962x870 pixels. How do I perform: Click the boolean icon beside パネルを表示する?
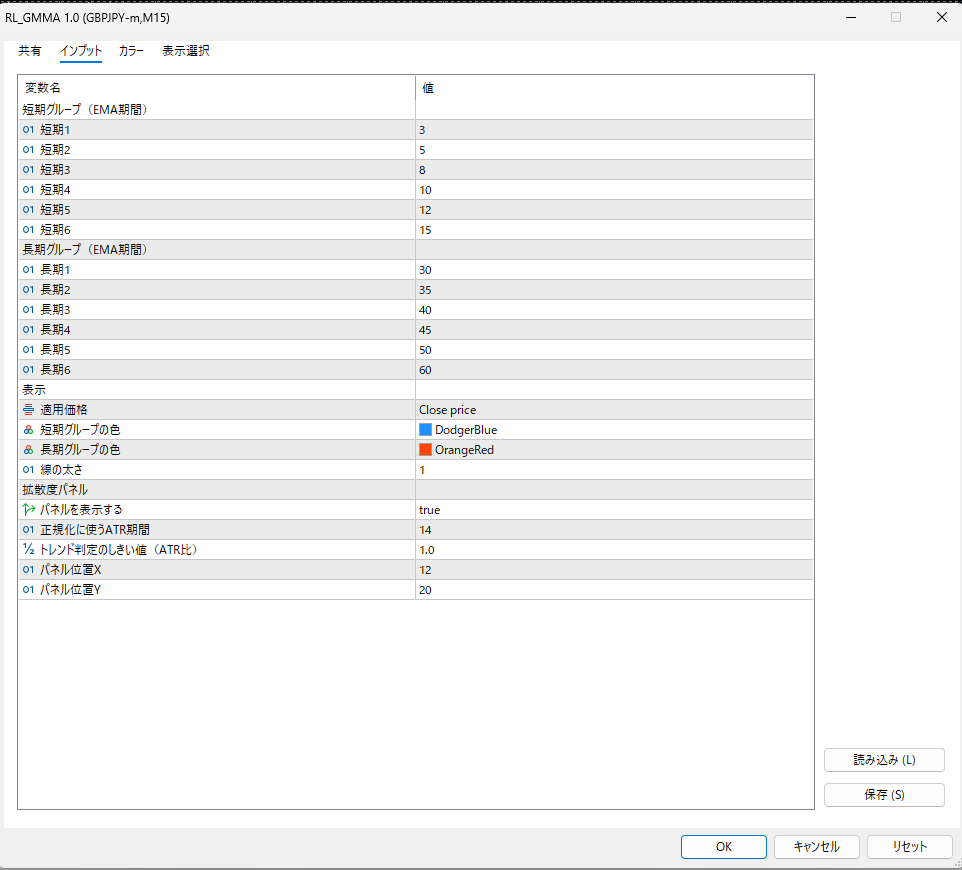tap(28, 509)
